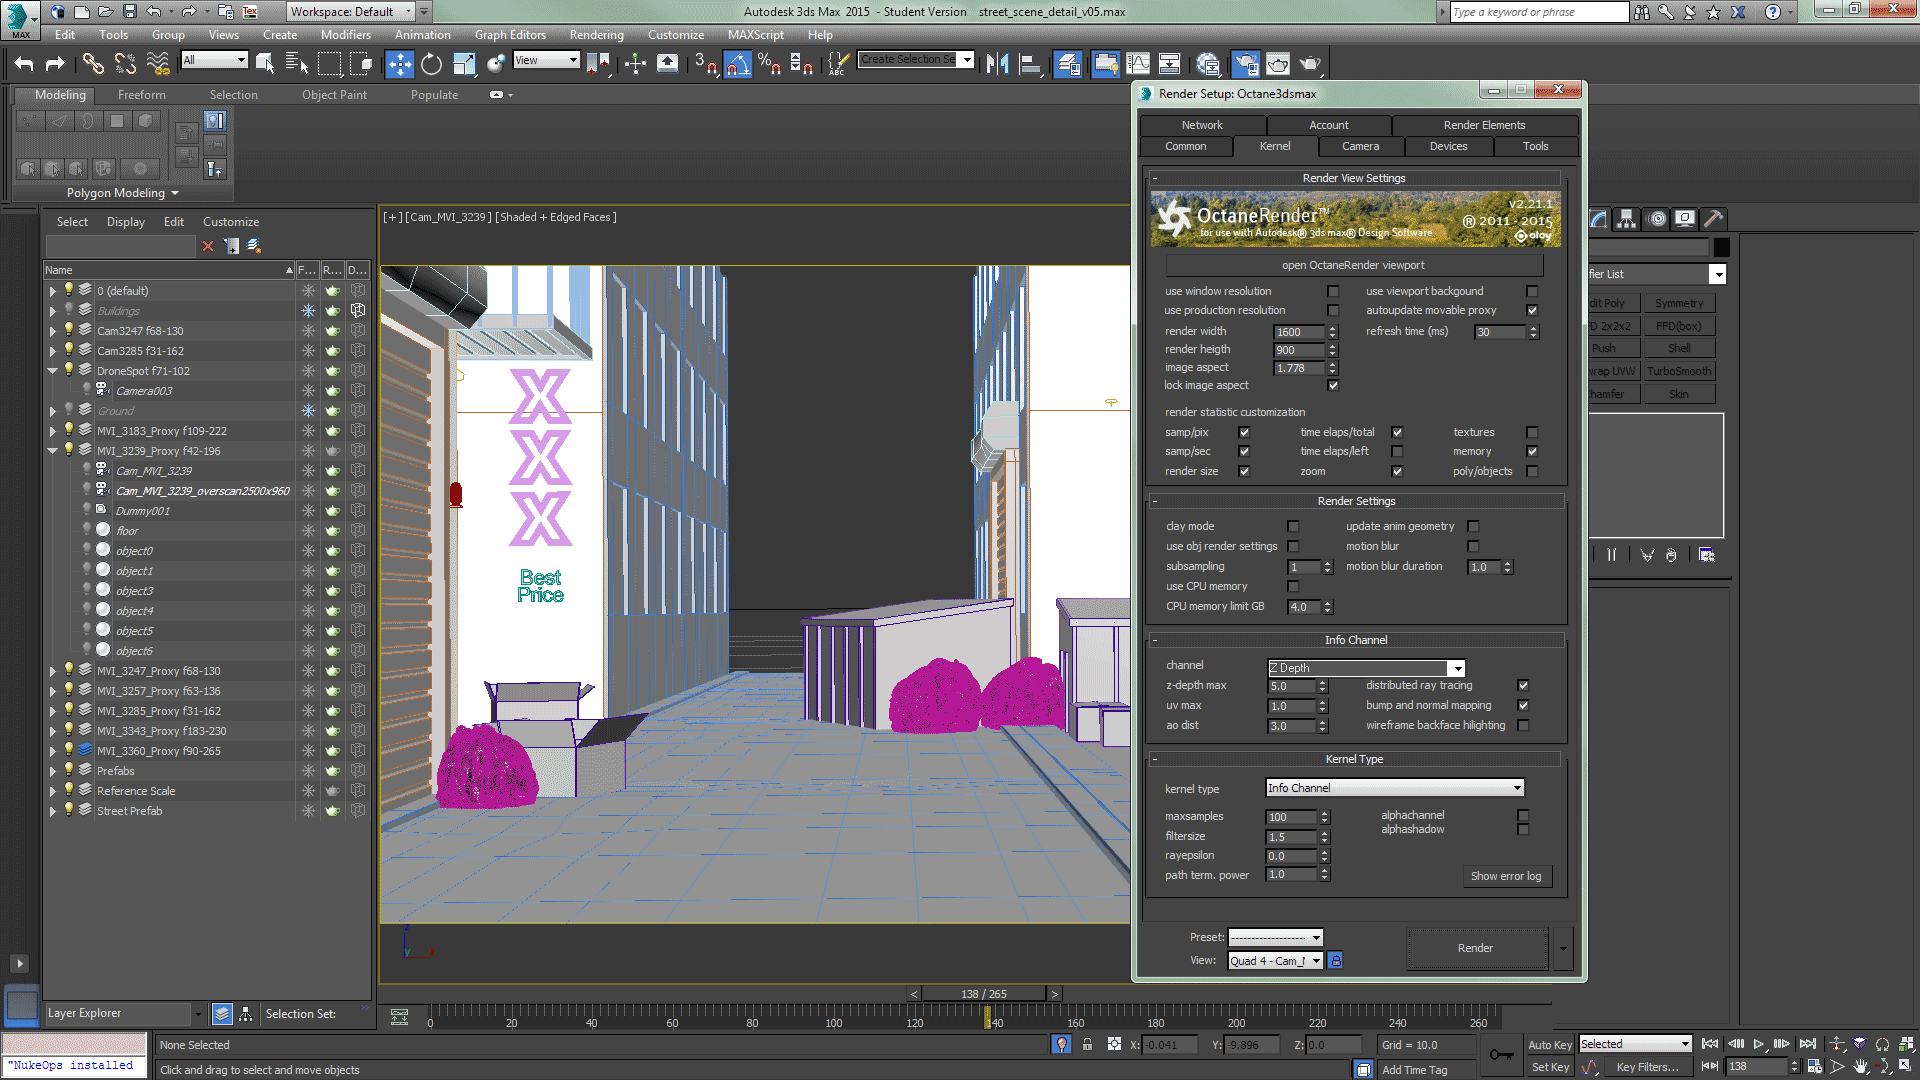Open the MAXScript menu
This screenshot has width=1920, height=1080.
pyautogui.click(x=756, y=35)
